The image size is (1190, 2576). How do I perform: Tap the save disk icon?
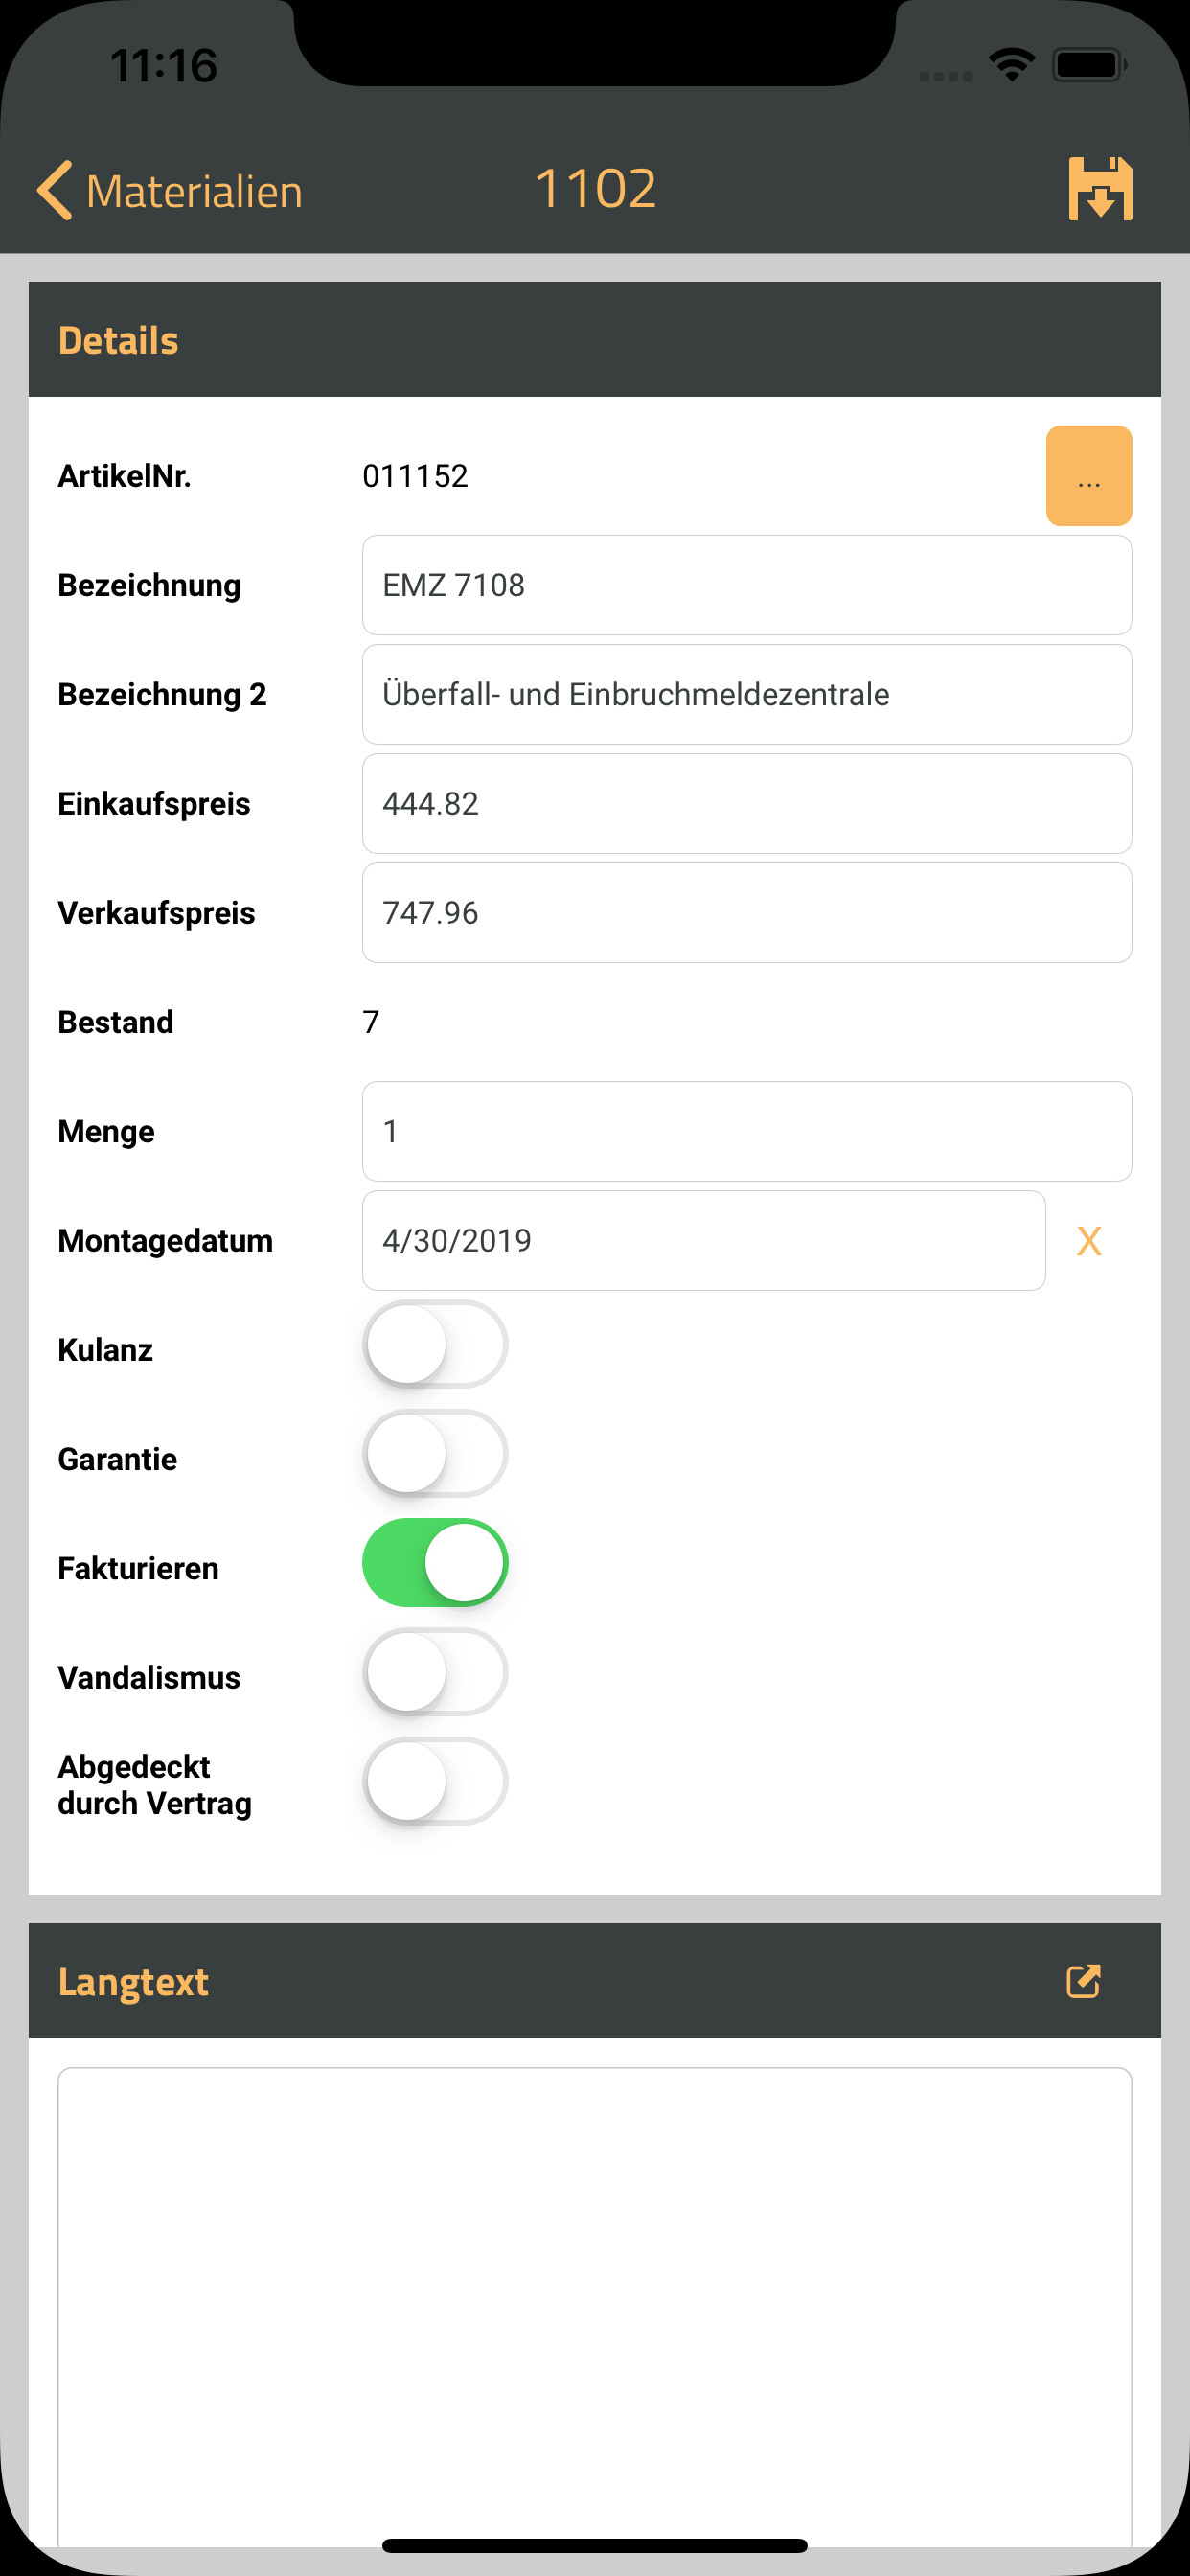tap(1100, 188)
